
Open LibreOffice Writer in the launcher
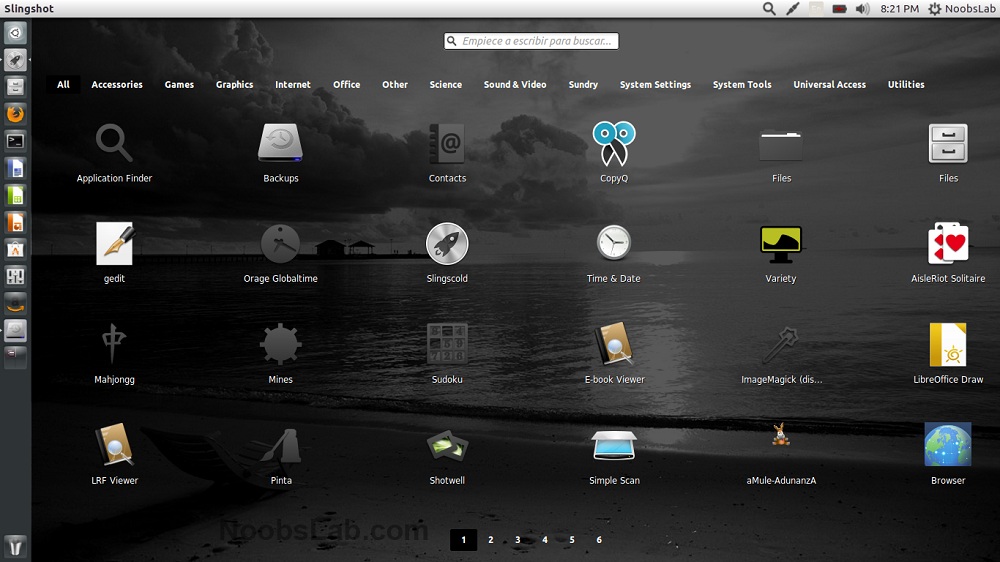coord(15,168)
